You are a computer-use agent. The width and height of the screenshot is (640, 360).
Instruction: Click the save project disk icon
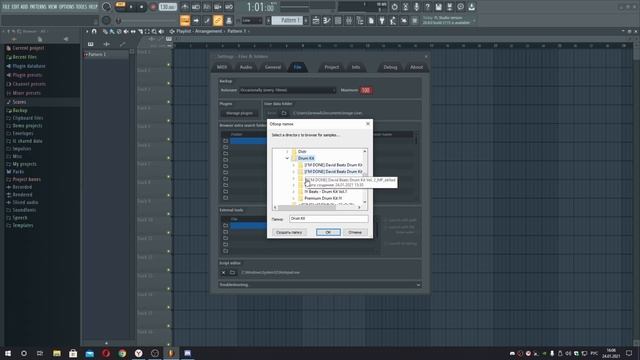(x=438, y=7)
